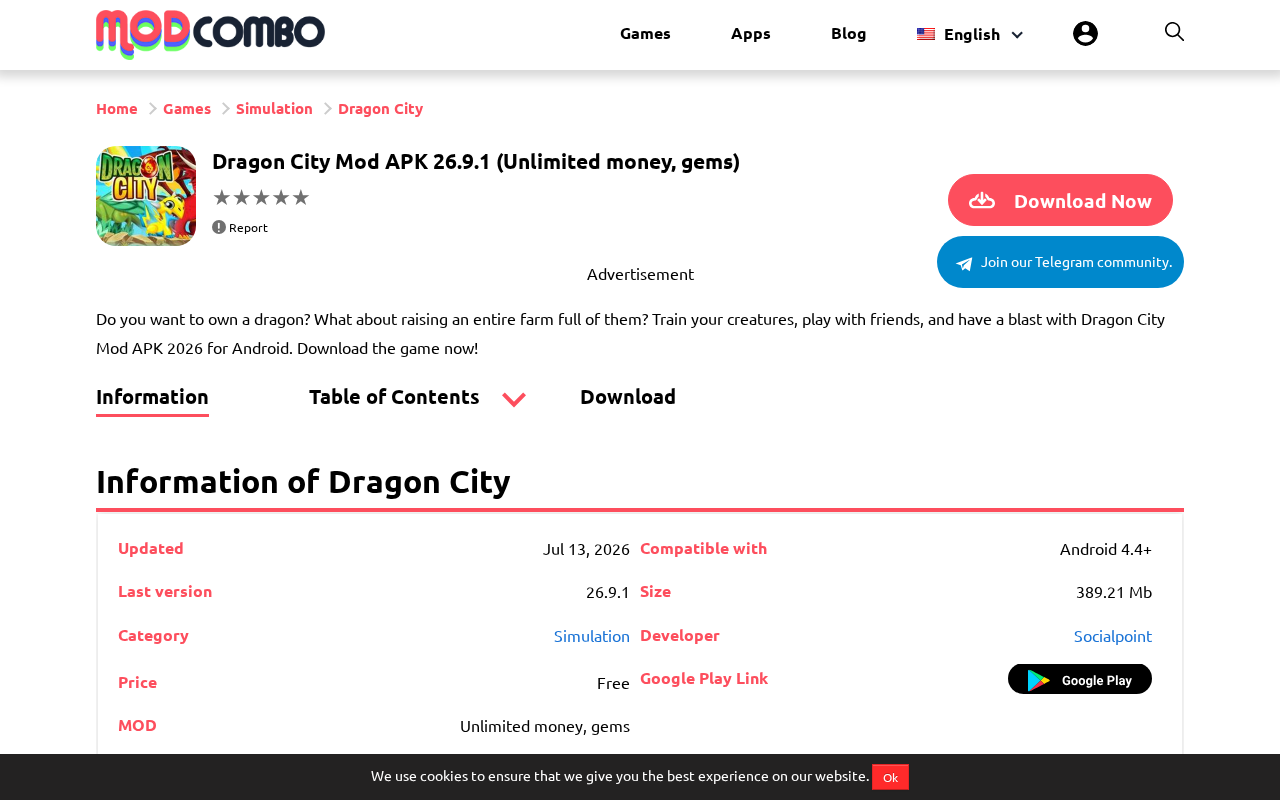
Task: Click the Download Now button
Action: (1060, 200)
